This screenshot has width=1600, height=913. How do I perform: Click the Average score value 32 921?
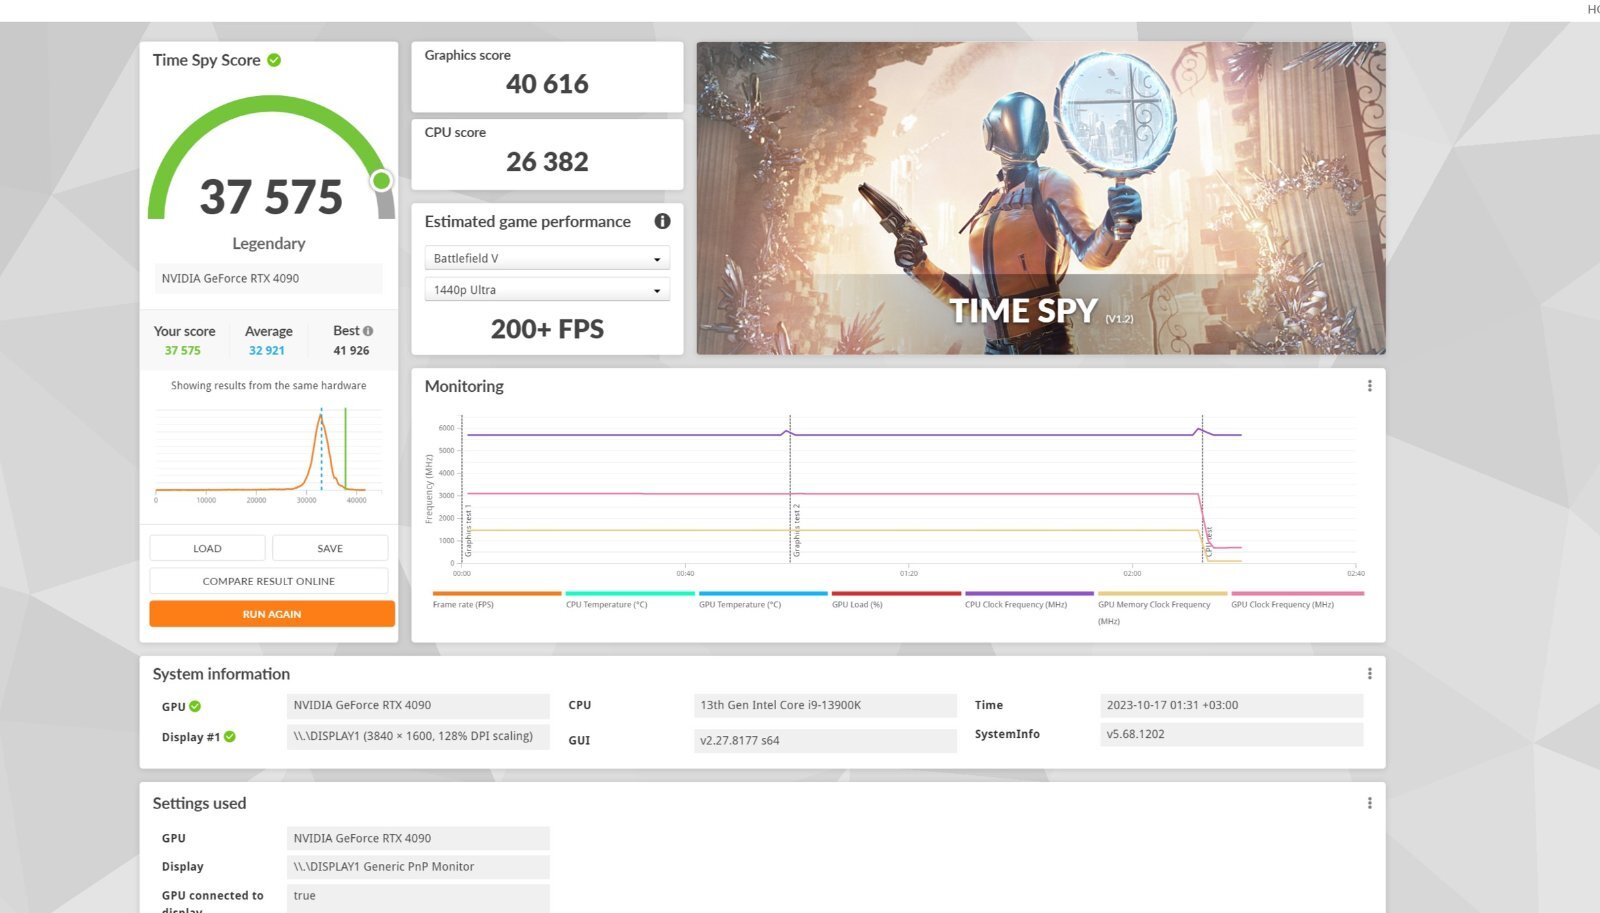[x=267, y=351]
